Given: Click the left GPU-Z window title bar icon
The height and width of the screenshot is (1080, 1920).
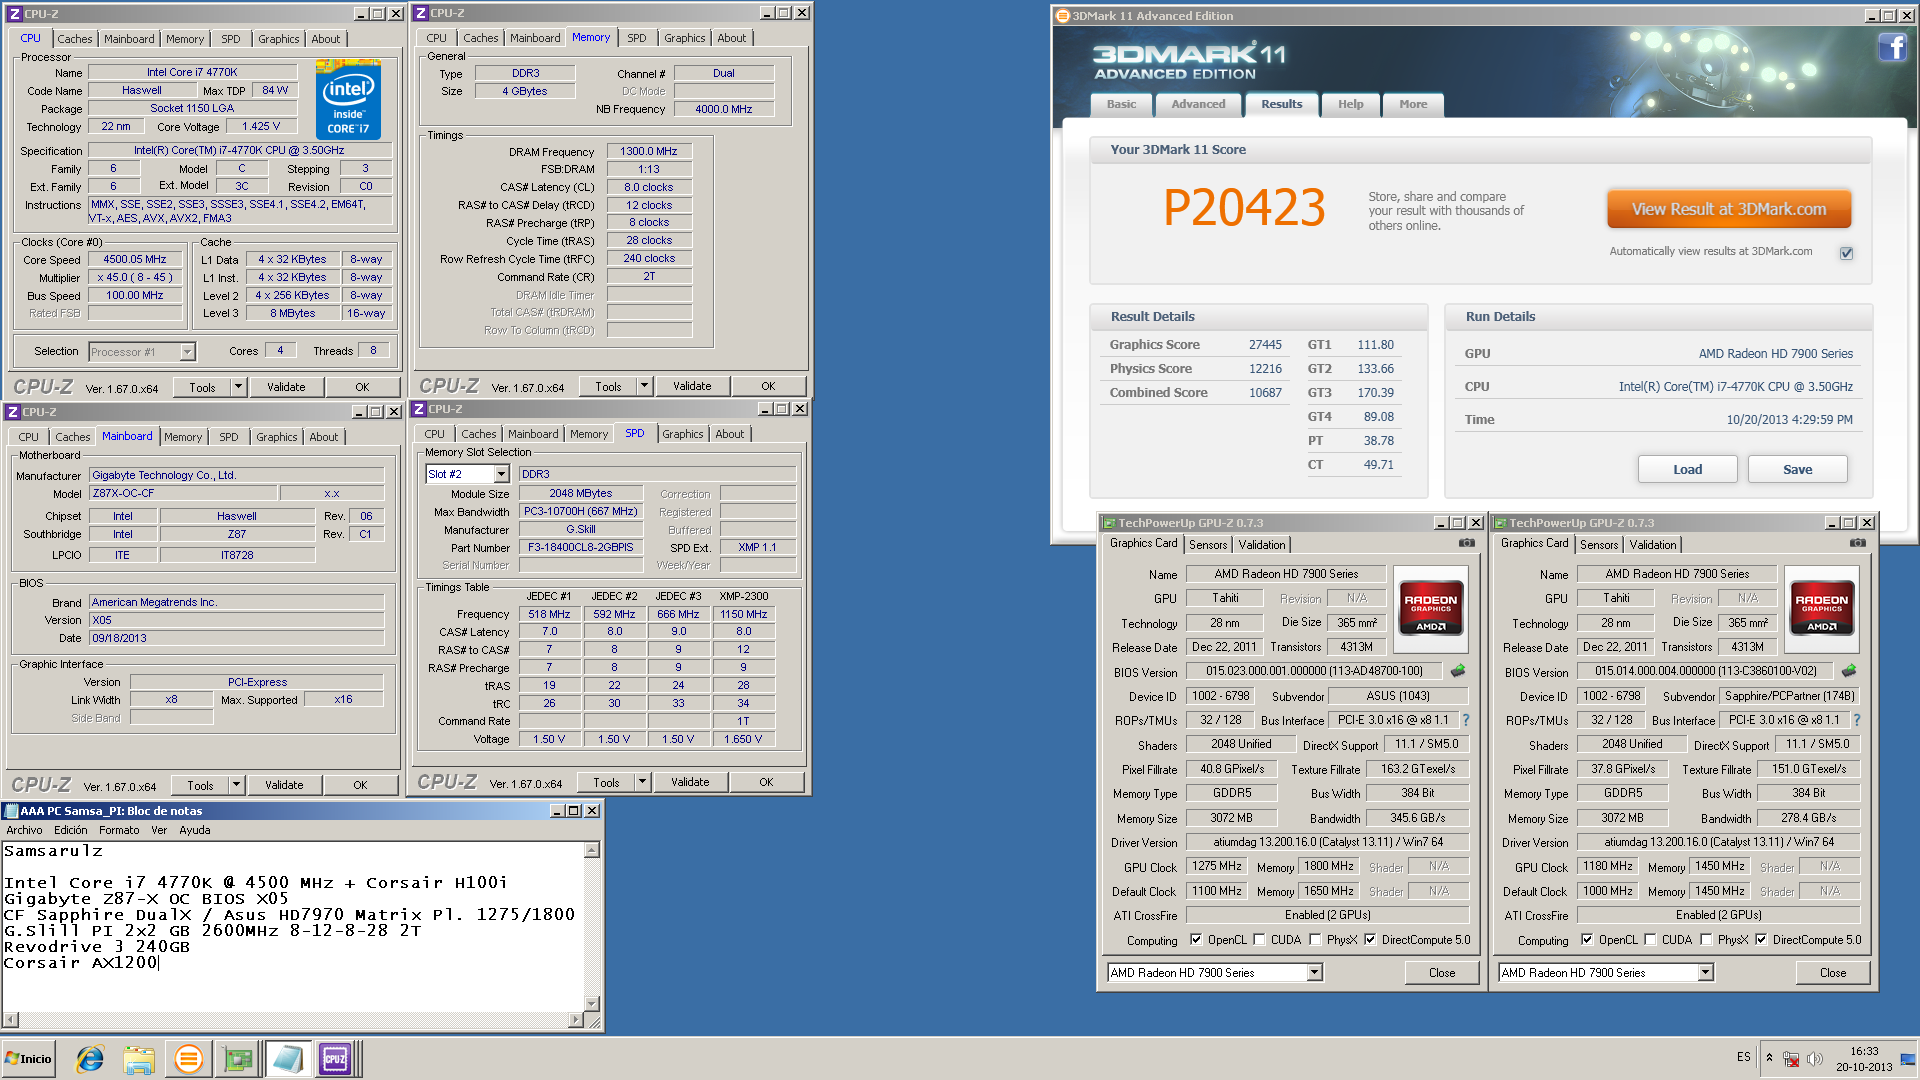Looking at the screenshot, I should 1108,523.
